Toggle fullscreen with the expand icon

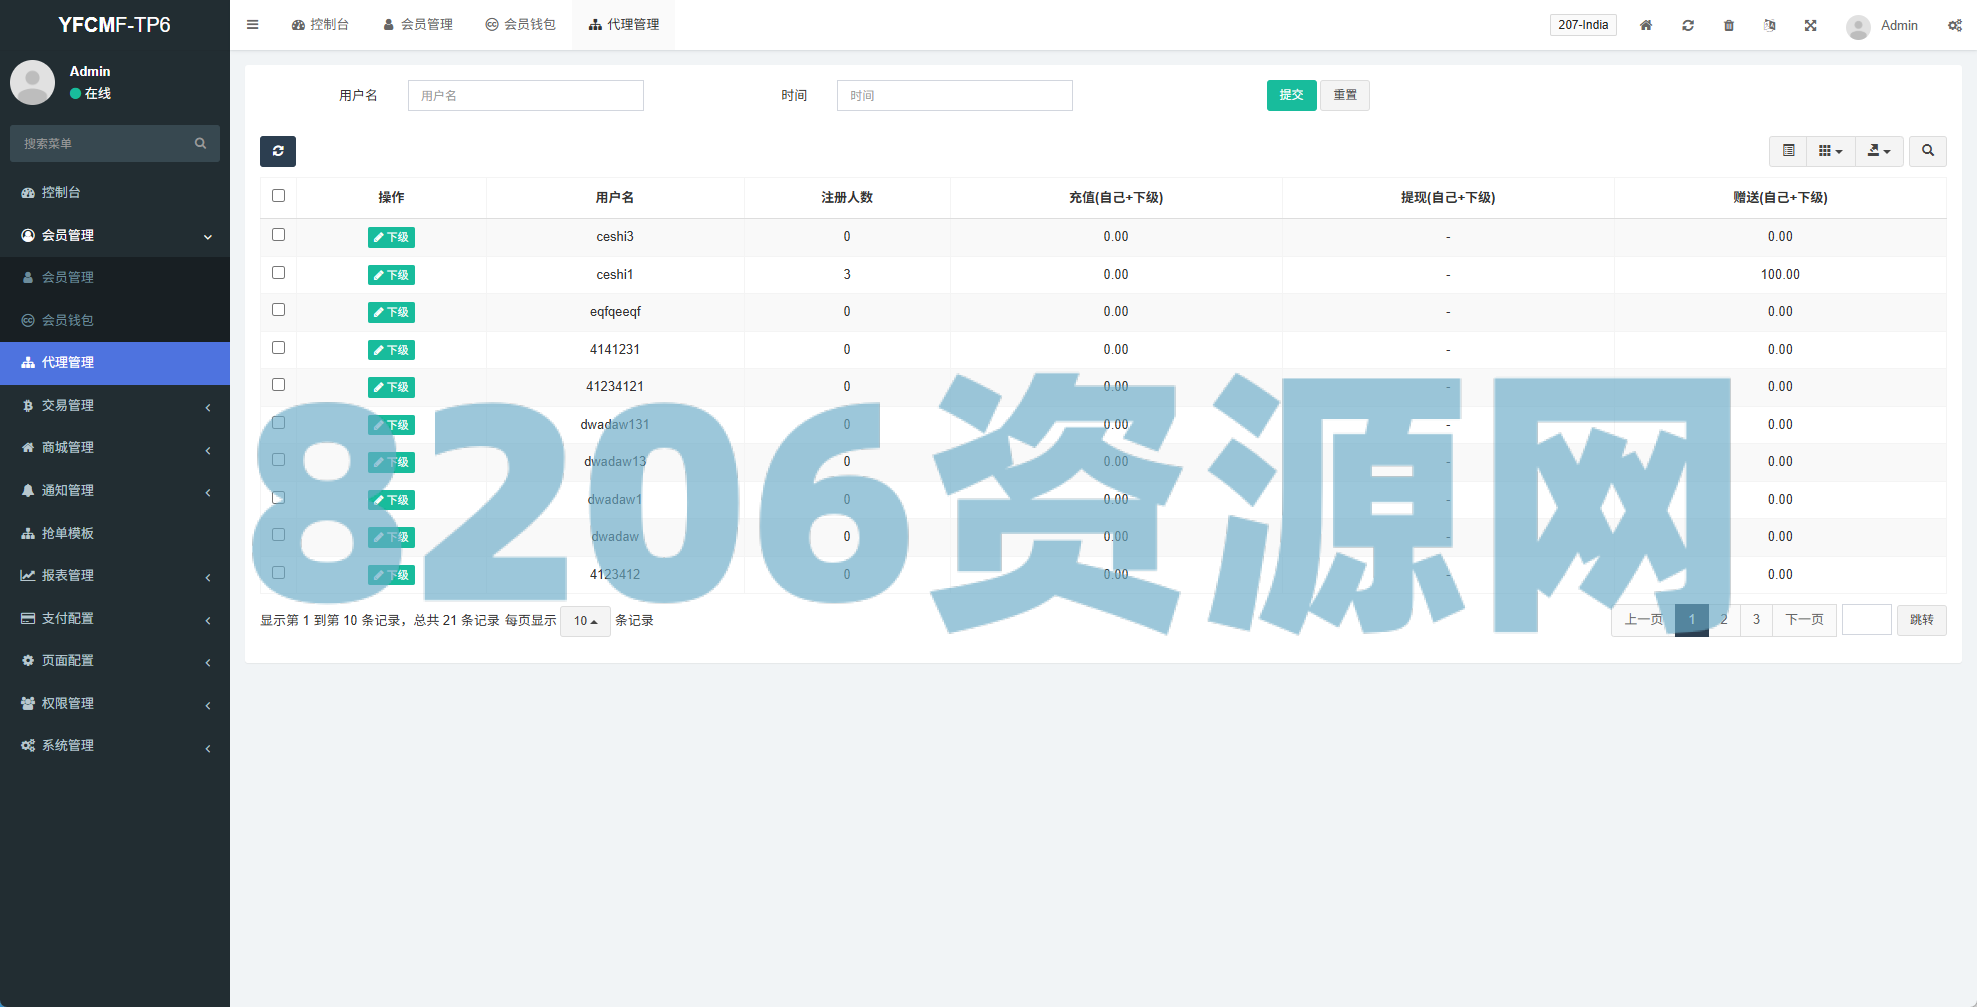pyautogui.click(x=1810, y=25)
